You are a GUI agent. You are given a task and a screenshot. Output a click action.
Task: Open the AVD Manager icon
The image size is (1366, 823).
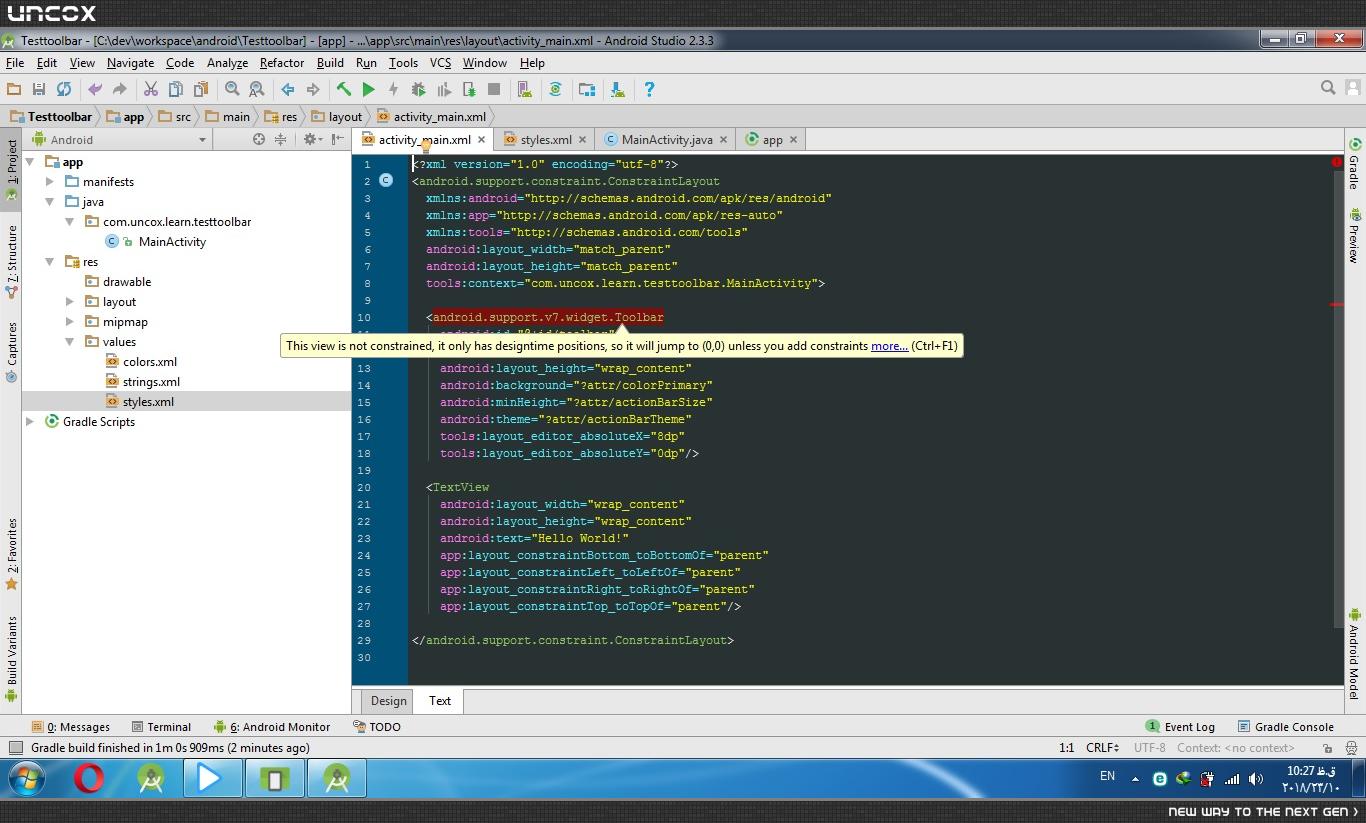pyautogui.click(x=524, y=89)
